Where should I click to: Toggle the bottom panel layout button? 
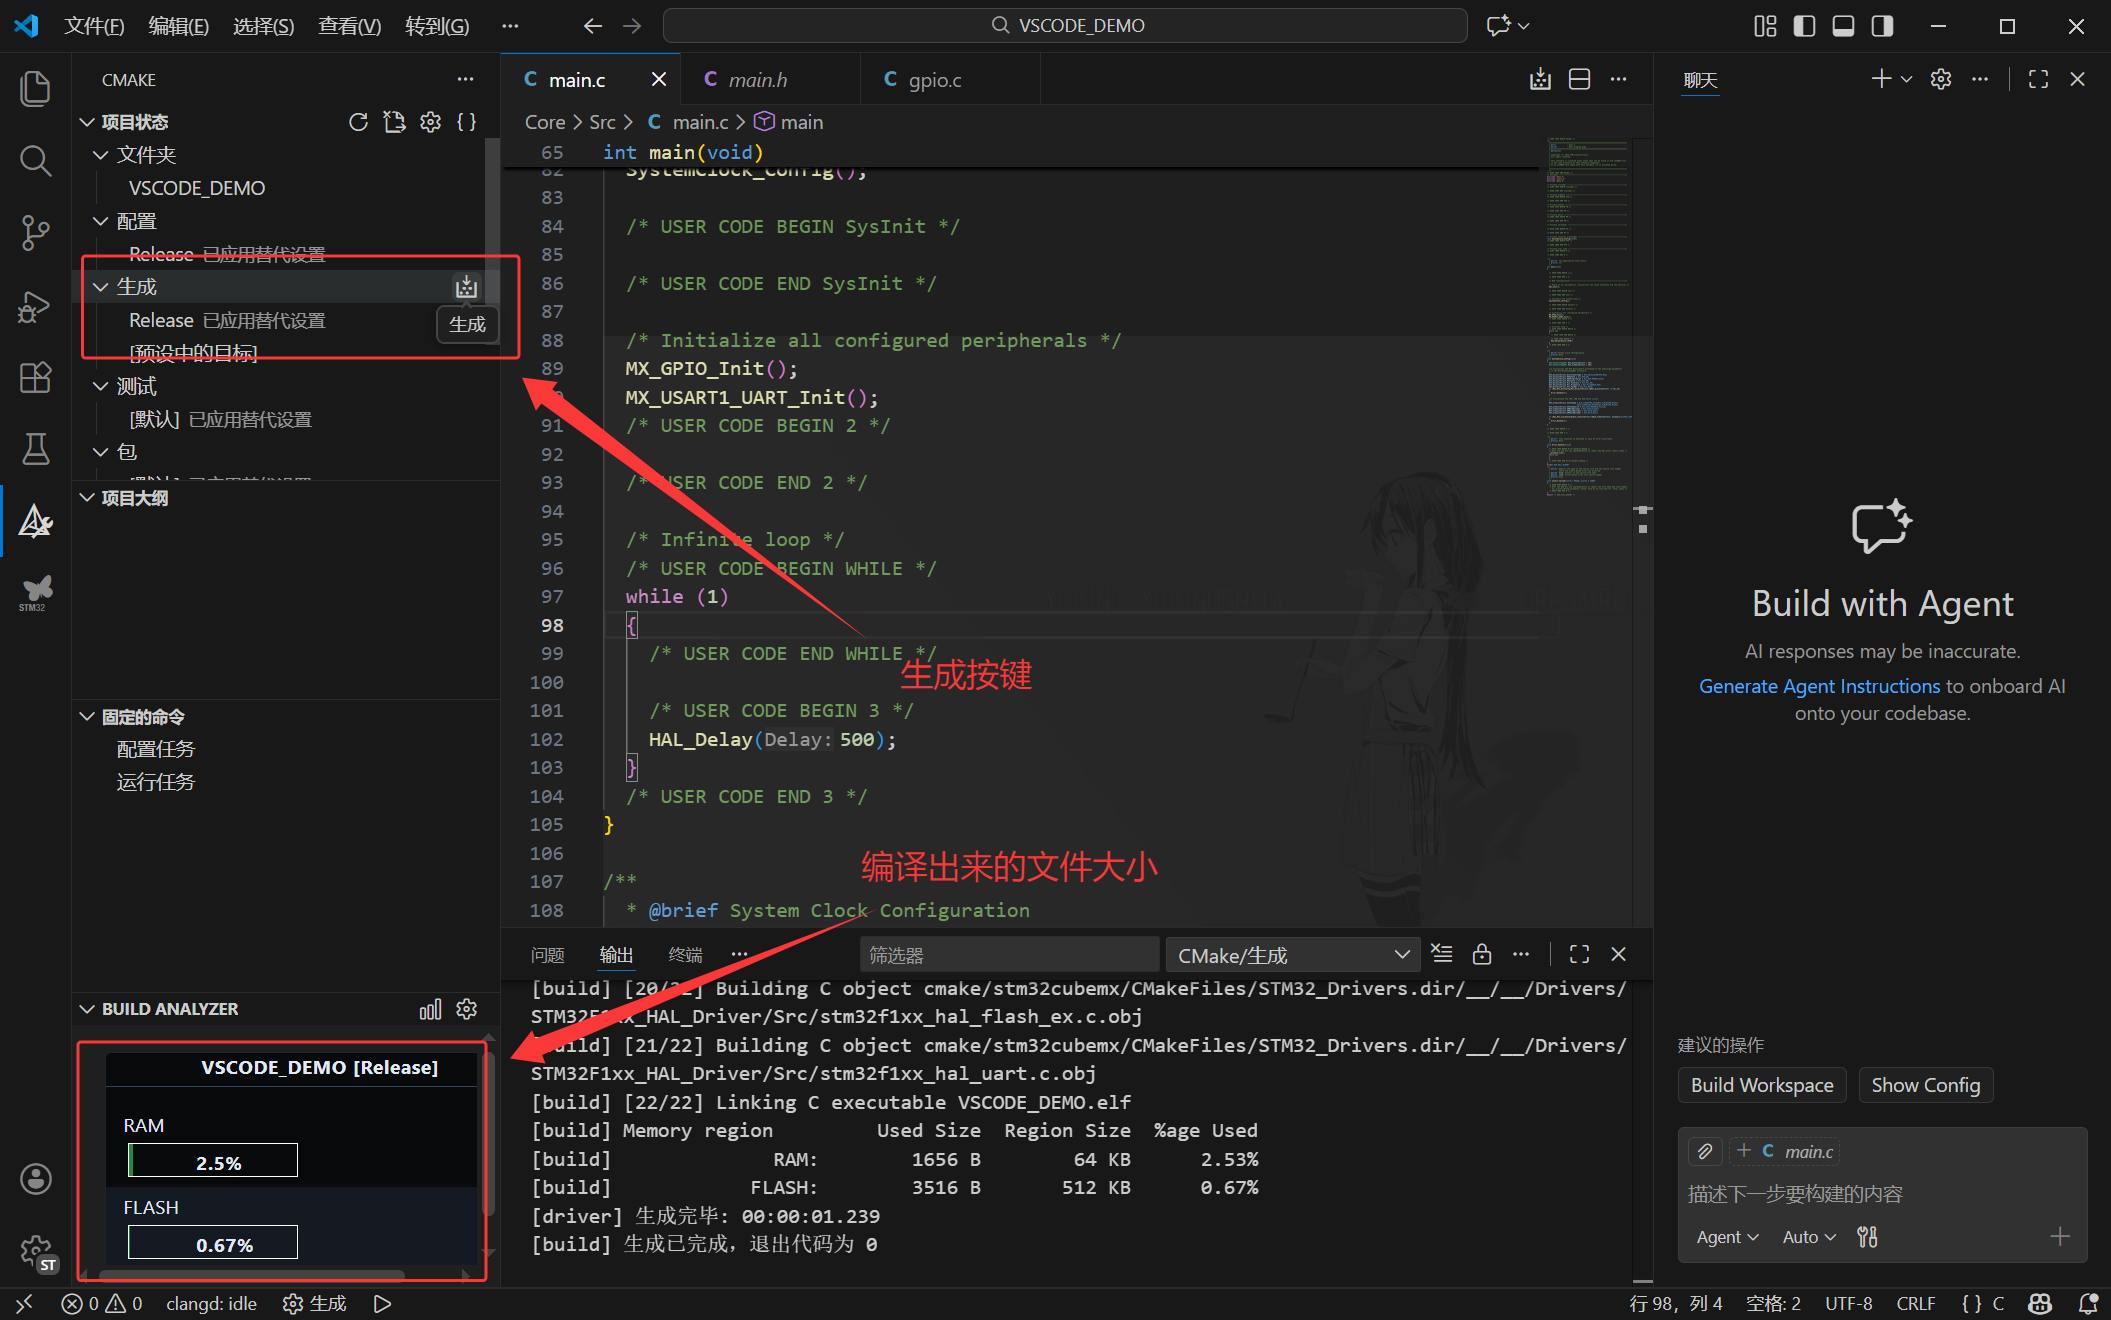click(1843, 26)
